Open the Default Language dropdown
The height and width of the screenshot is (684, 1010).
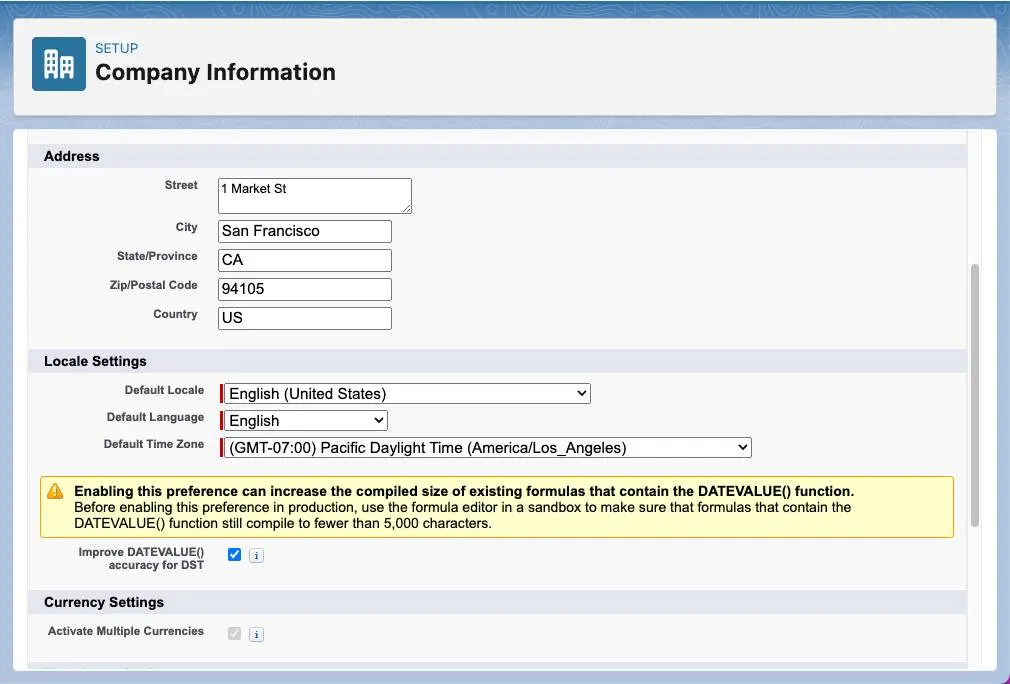306,421
